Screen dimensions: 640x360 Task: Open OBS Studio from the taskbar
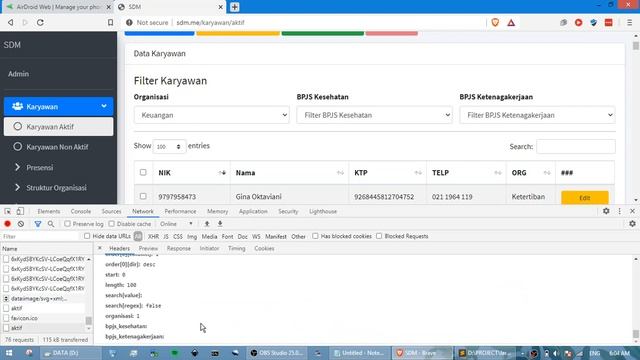276,353
